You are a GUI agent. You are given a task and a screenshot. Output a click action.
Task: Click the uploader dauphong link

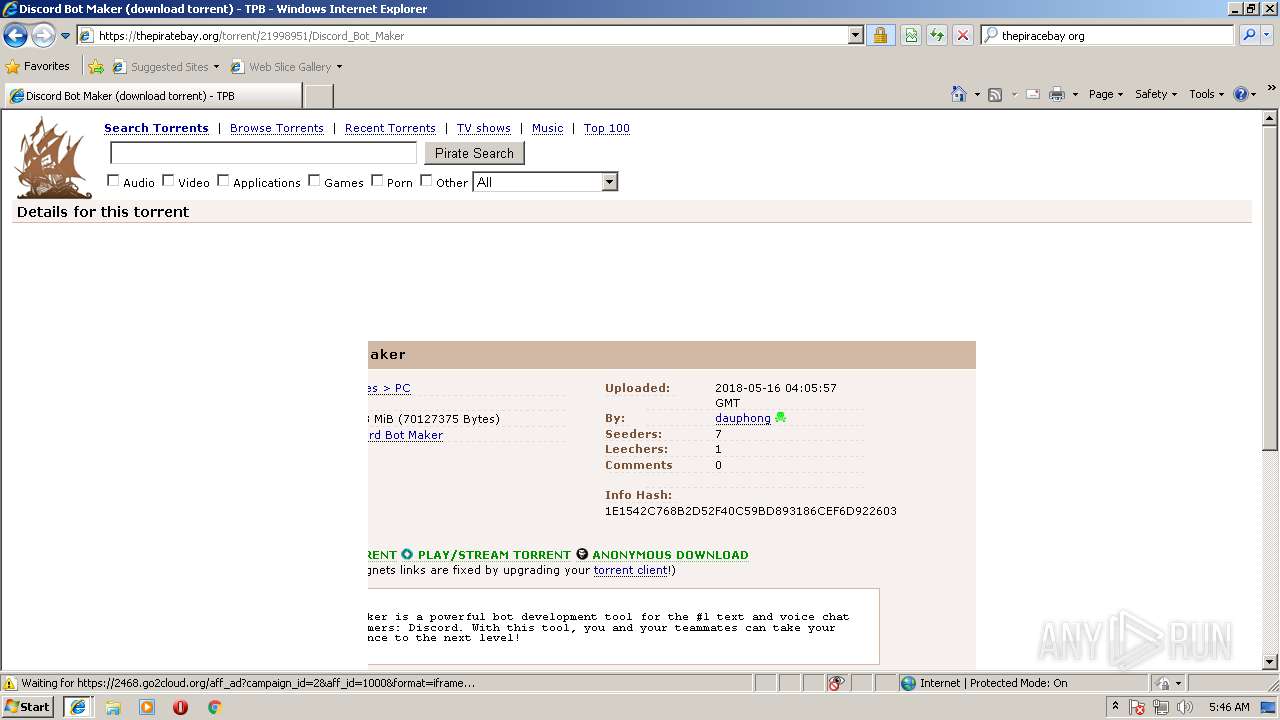click(743, 418)
